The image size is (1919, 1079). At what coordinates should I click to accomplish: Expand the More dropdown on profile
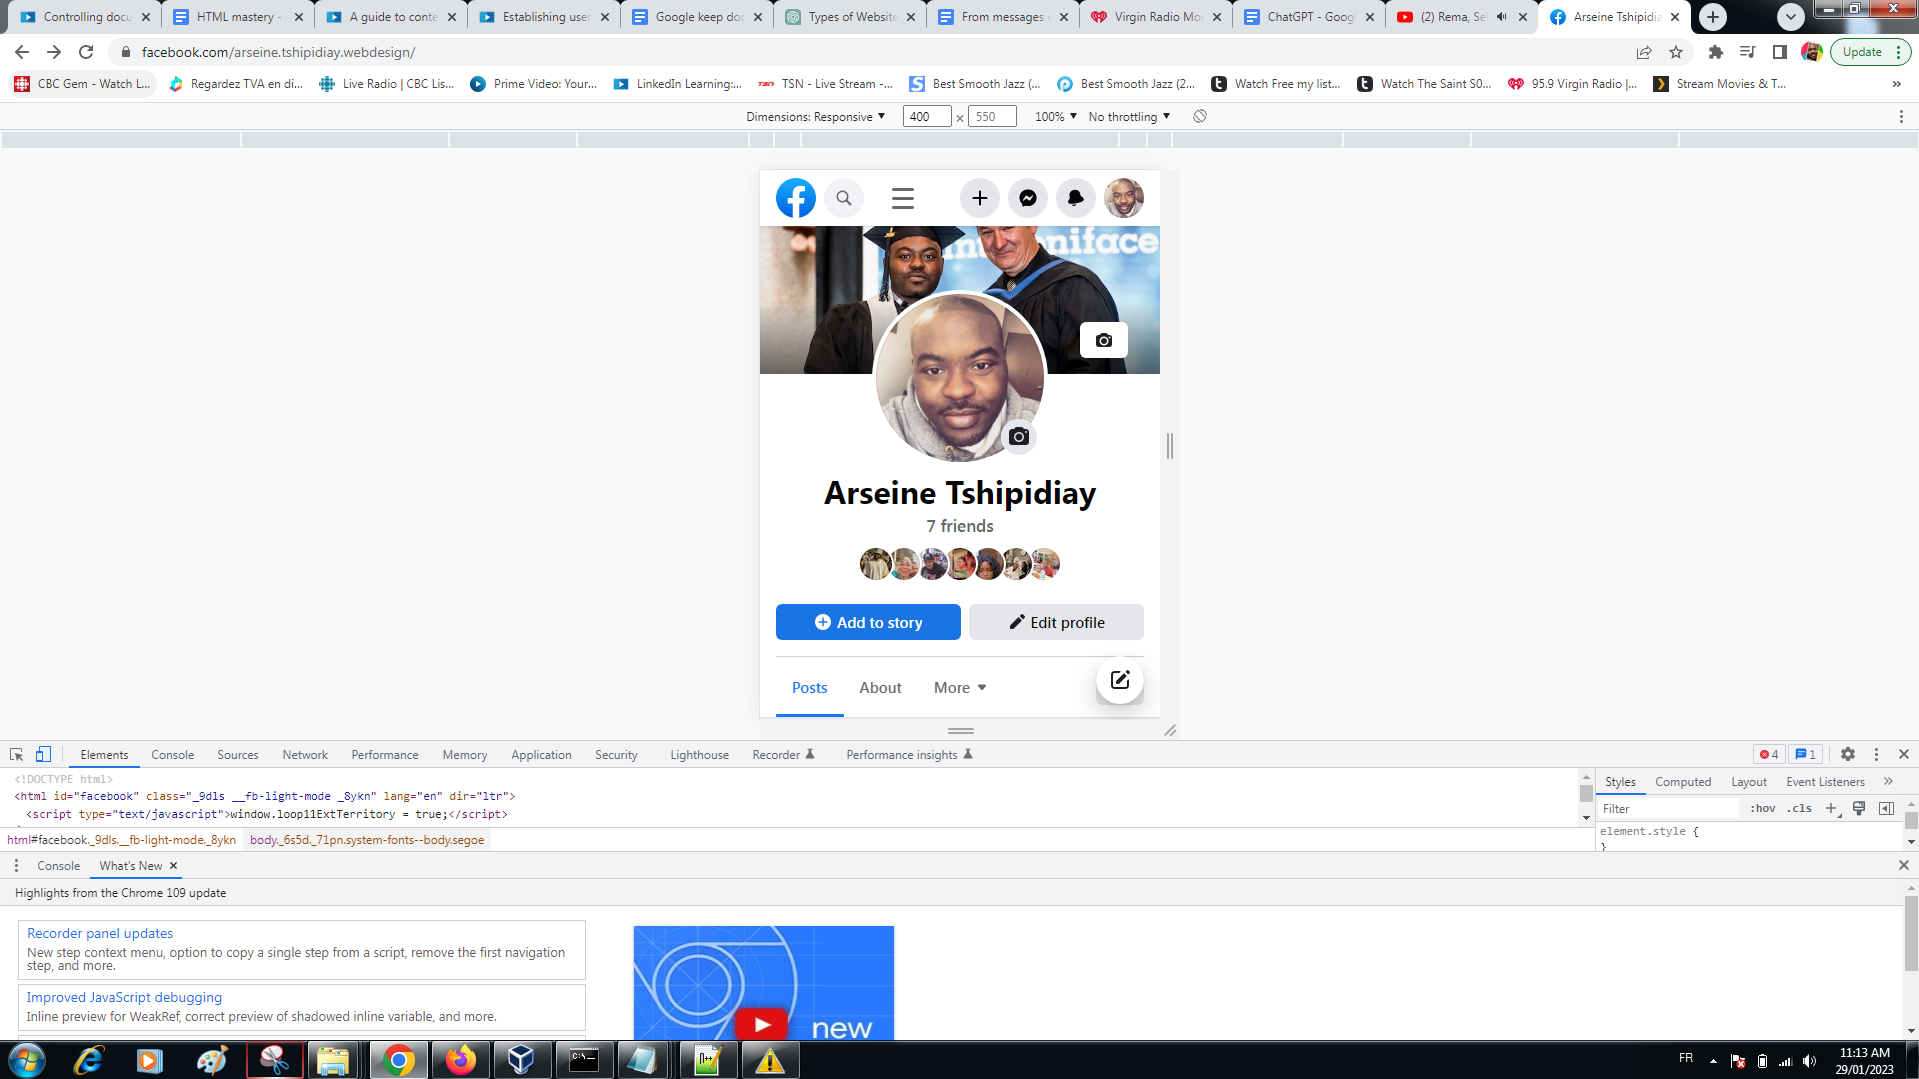point(959,687)
